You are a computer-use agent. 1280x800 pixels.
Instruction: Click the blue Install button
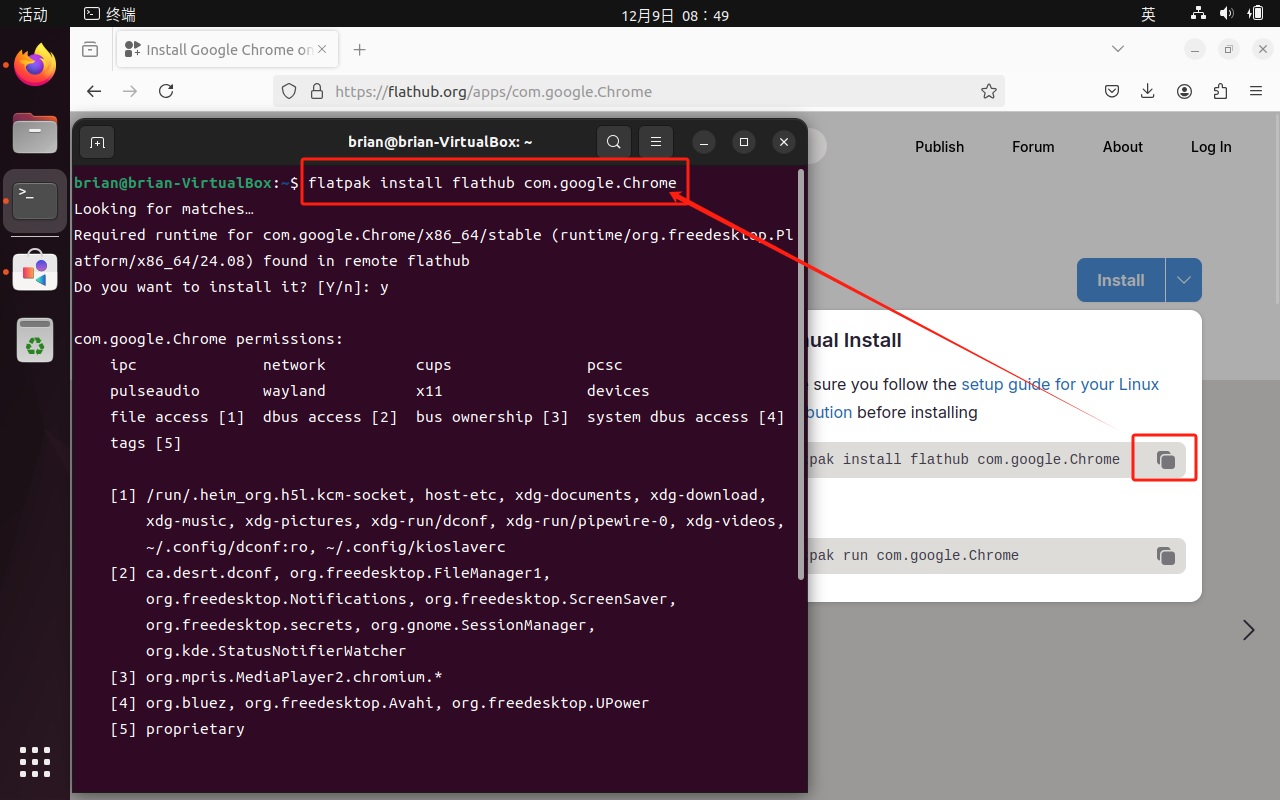[1120, 280]
